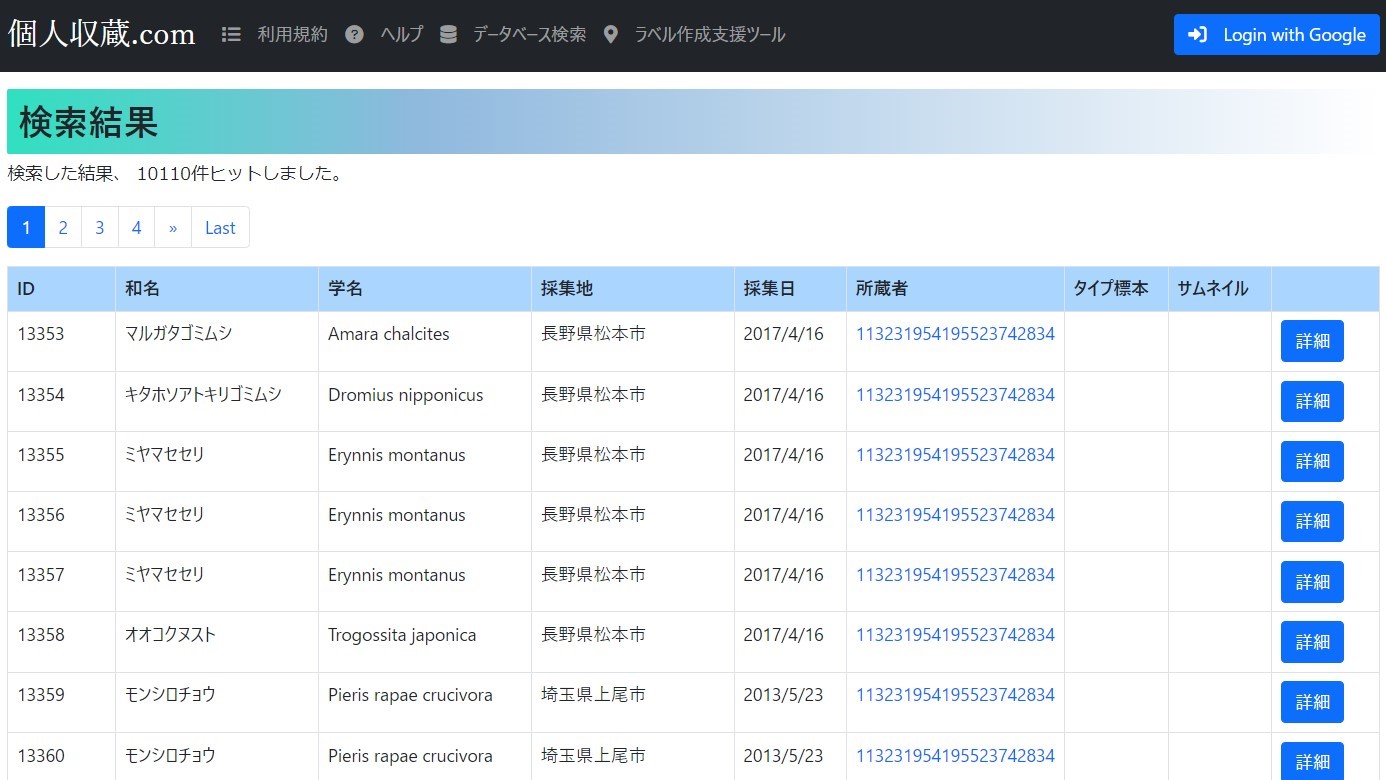Go to results page 2

point(63,228)
